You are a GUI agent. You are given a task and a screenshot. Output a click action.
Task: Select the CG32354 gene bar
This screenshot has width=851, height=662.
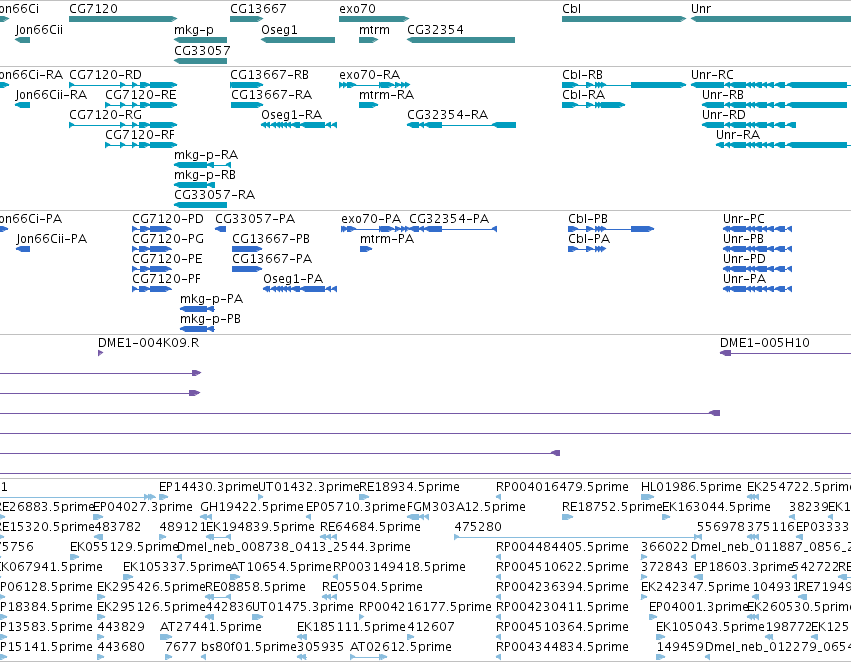point(461,40)
